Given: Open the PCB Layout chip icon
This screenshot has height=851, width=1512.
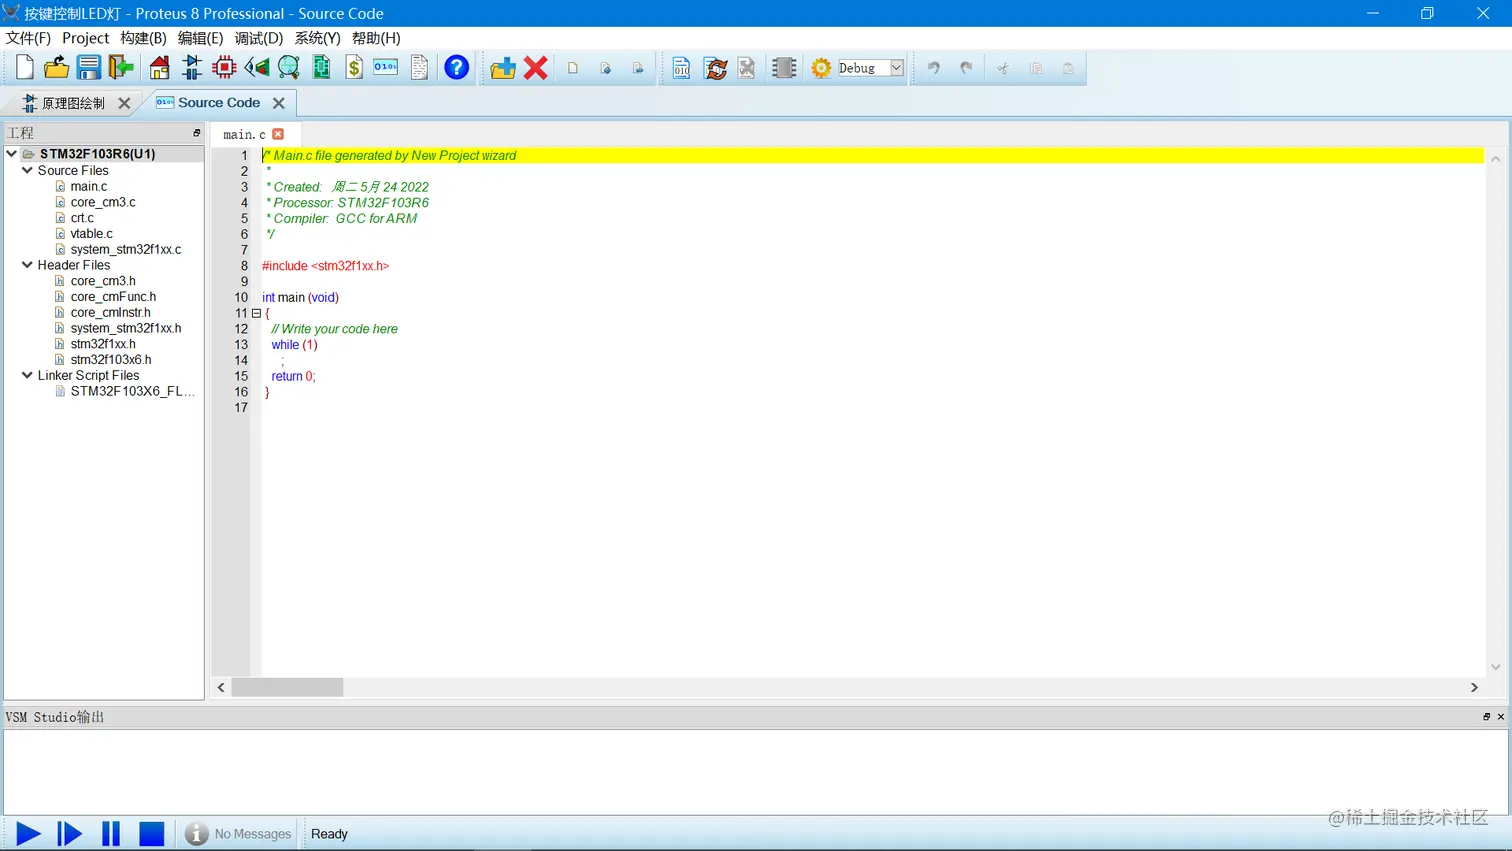Looking at the screenshot, I should pos(225,68).
